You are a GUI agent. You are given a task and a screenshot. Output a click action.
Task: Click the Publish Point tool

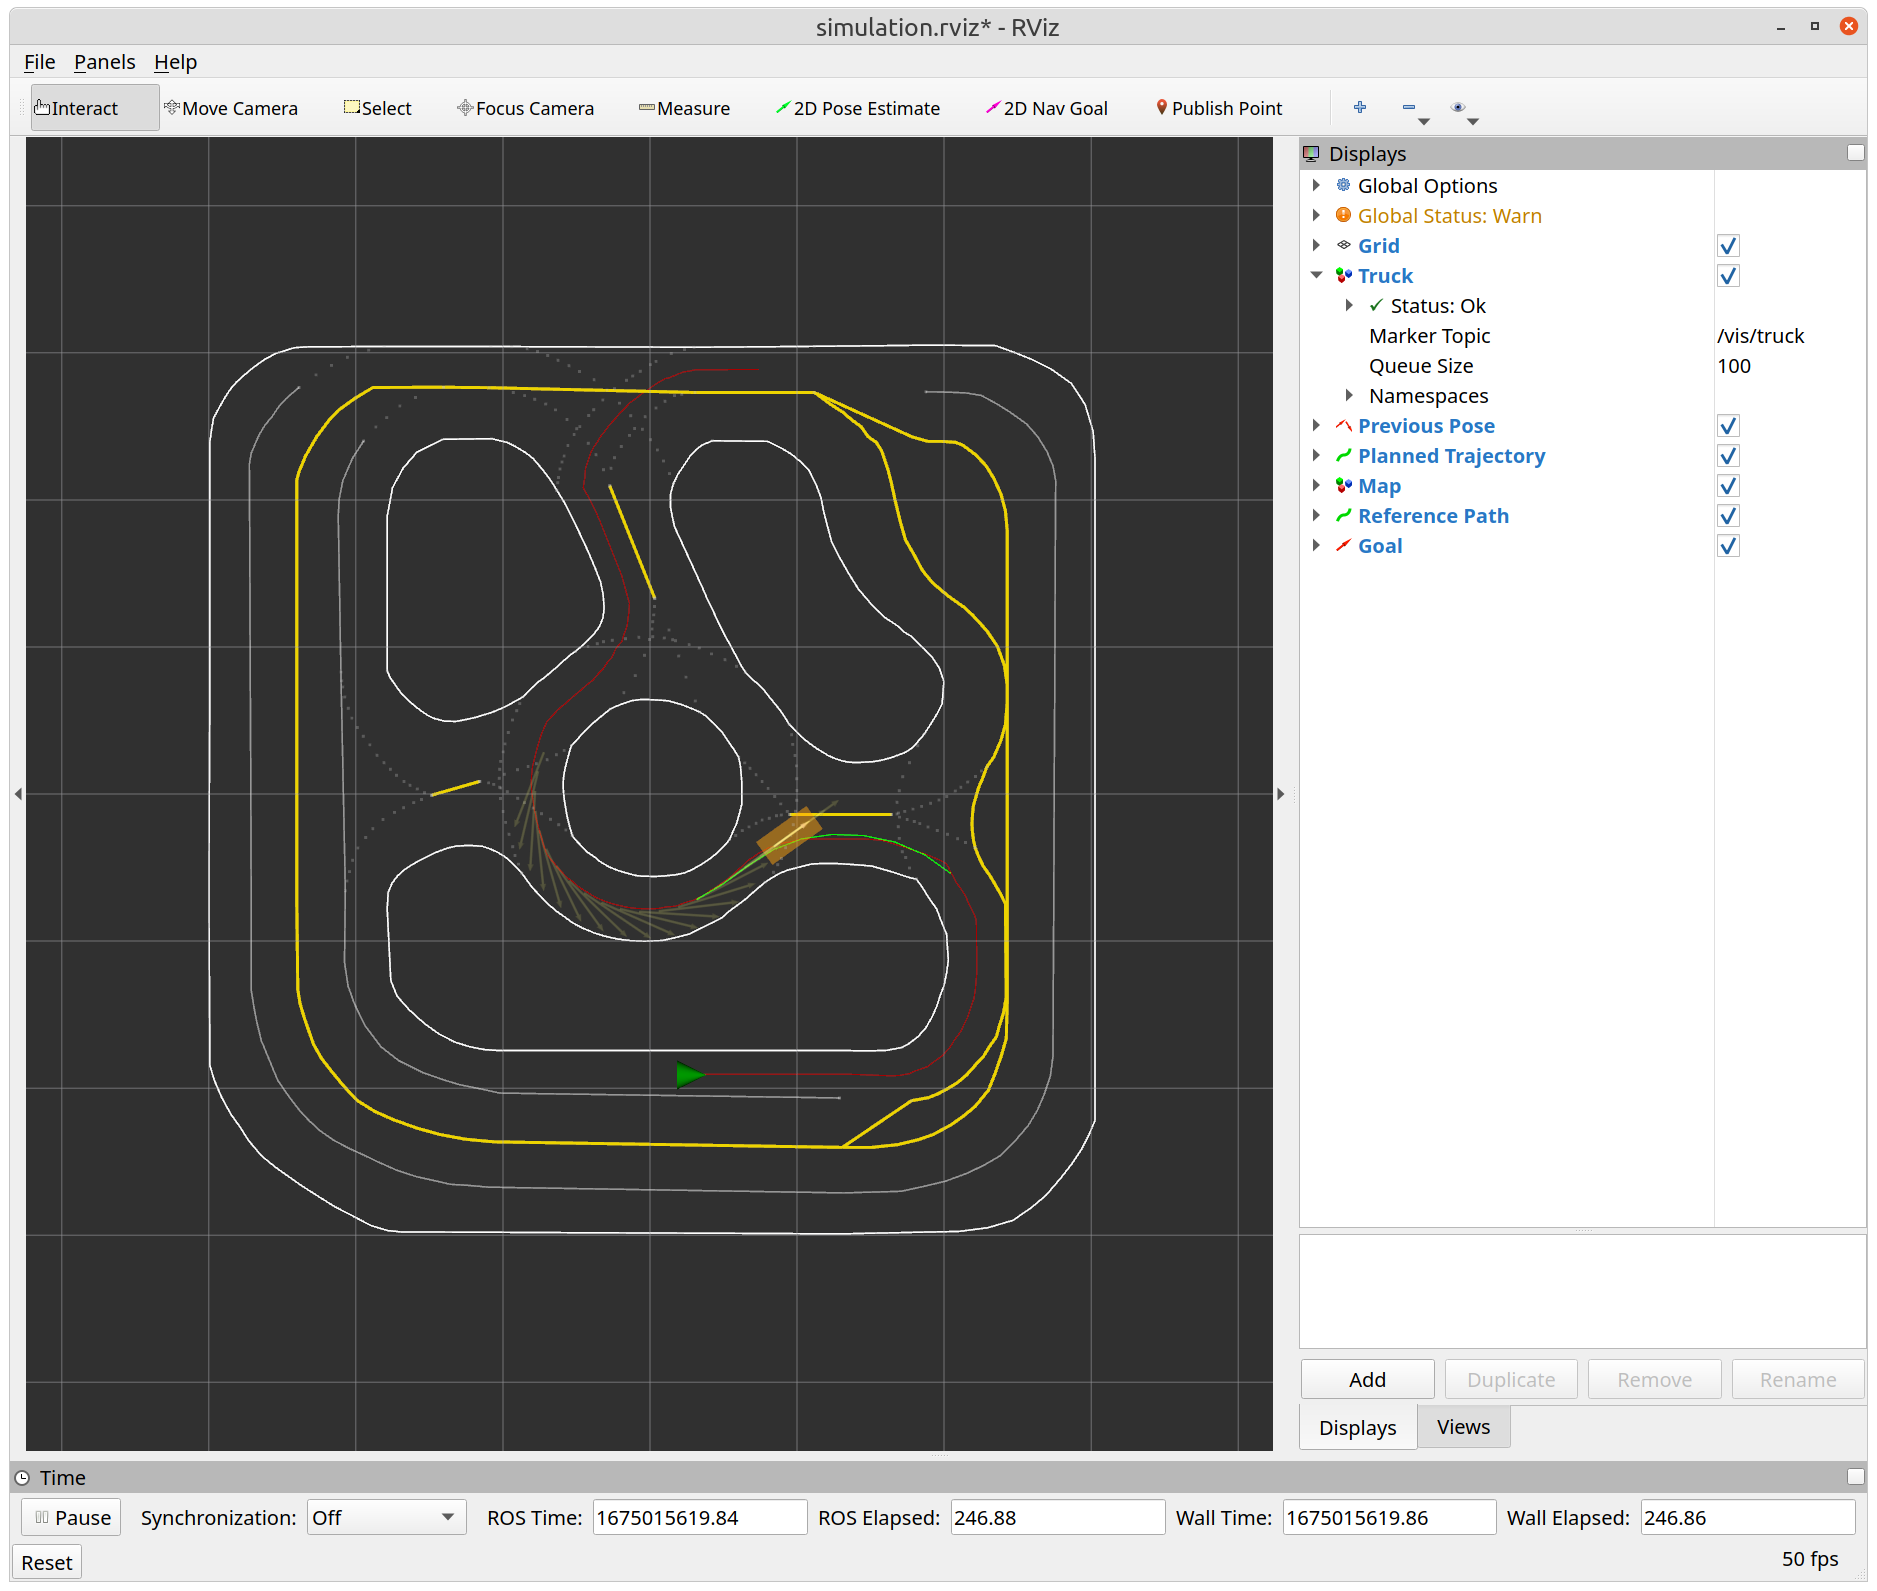coord(1219,108)
